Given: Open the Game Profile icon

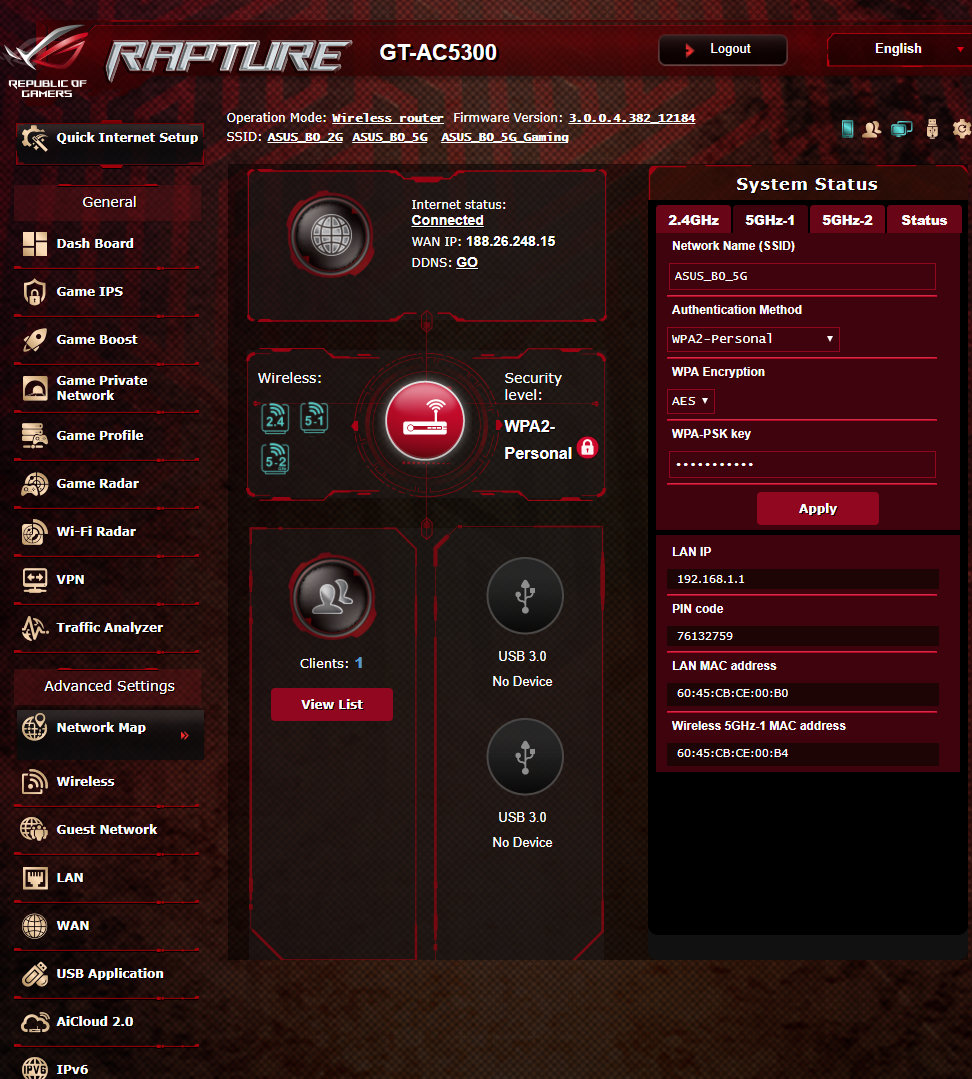Looking at the screenshot, I should (34, 436).
